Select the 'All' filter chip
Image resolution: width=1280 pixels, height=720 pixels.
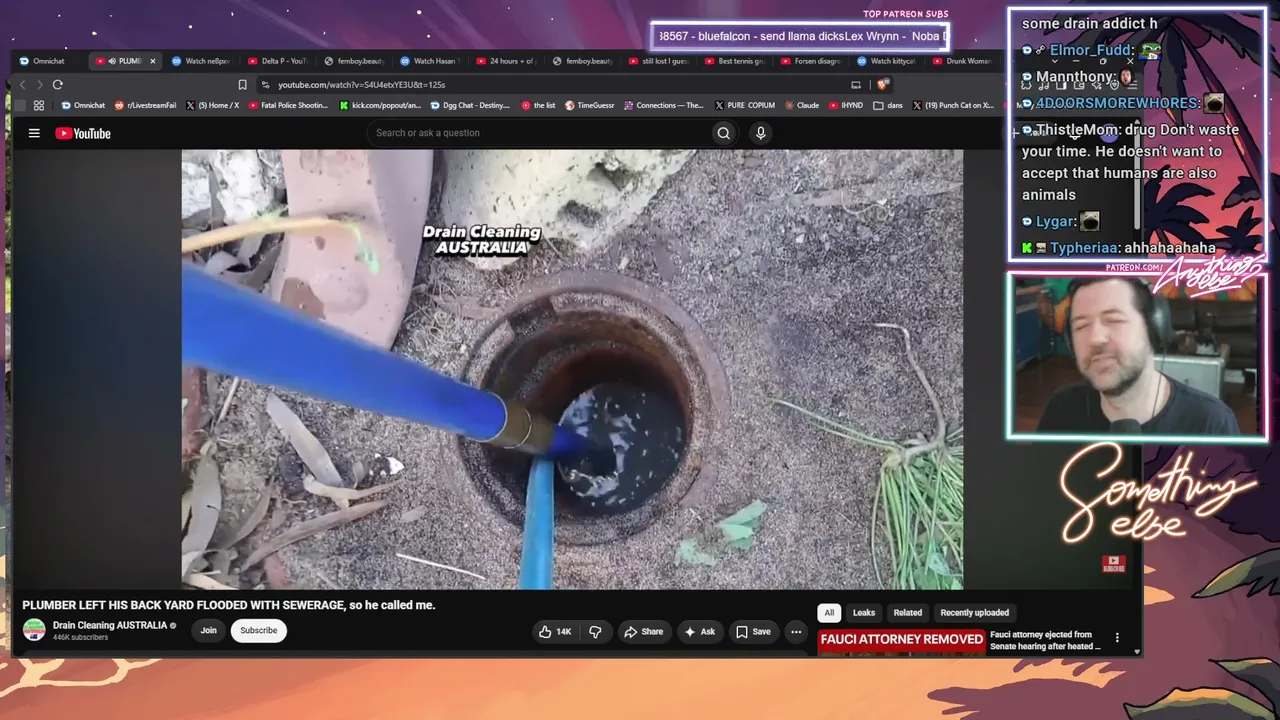point(829,613)
